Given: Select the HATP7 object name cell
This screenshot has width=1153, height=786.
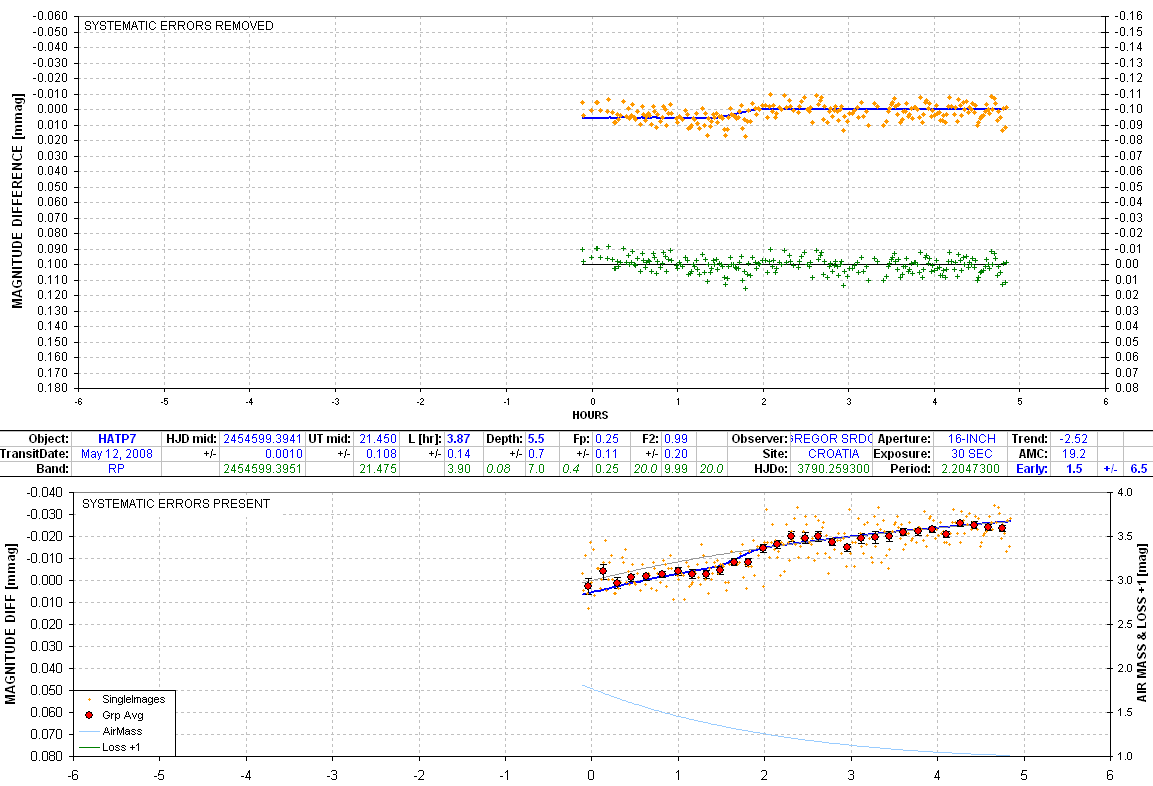Looking at the screenshot, I should pos(116,439).
